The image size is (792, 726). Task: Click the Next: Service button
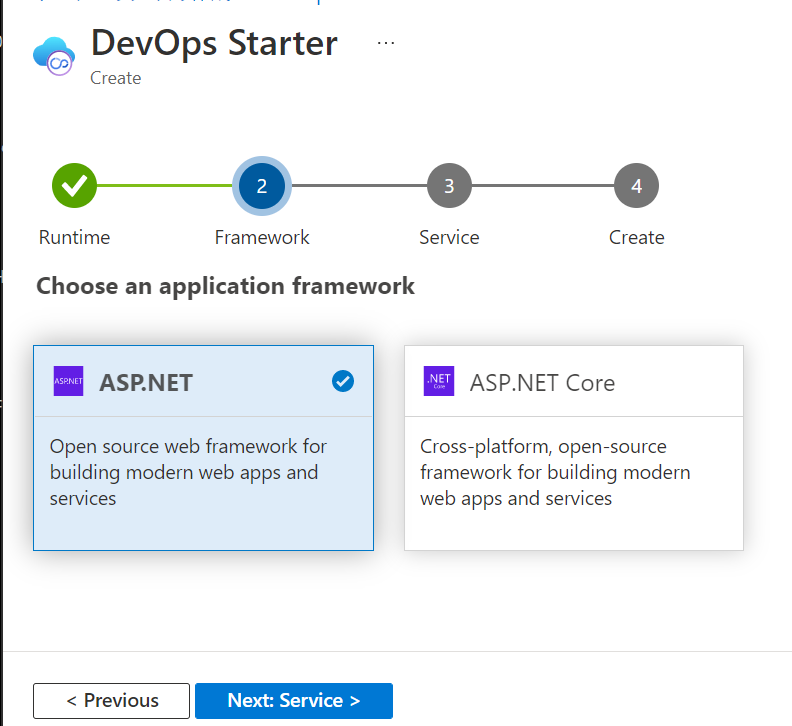point(294,701)
